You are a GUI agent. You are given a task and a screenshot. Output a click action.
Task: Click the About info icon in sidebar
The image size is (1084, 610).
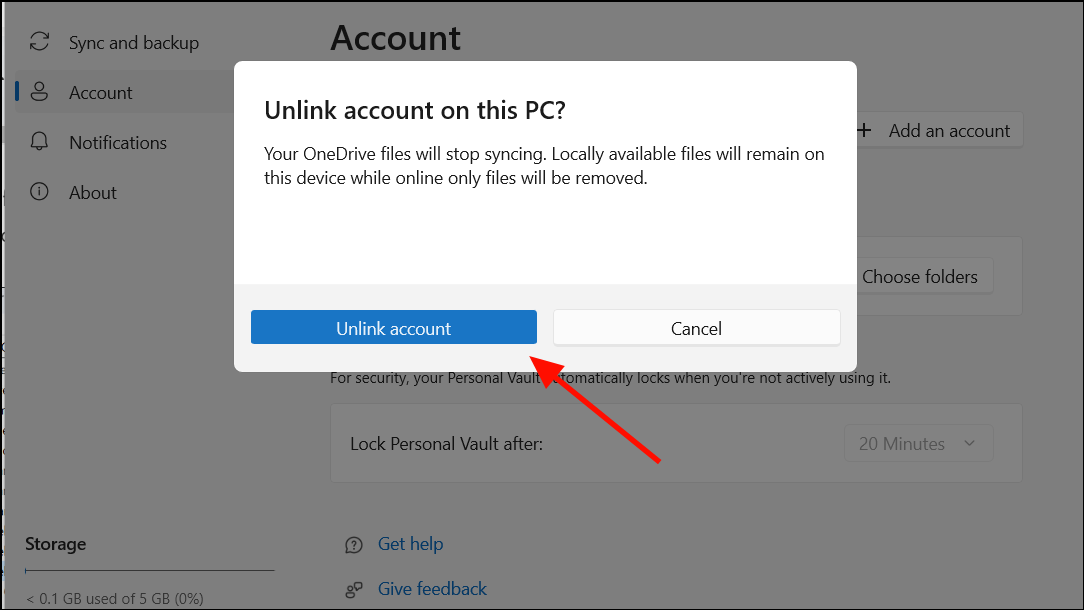tap(39, 192)
